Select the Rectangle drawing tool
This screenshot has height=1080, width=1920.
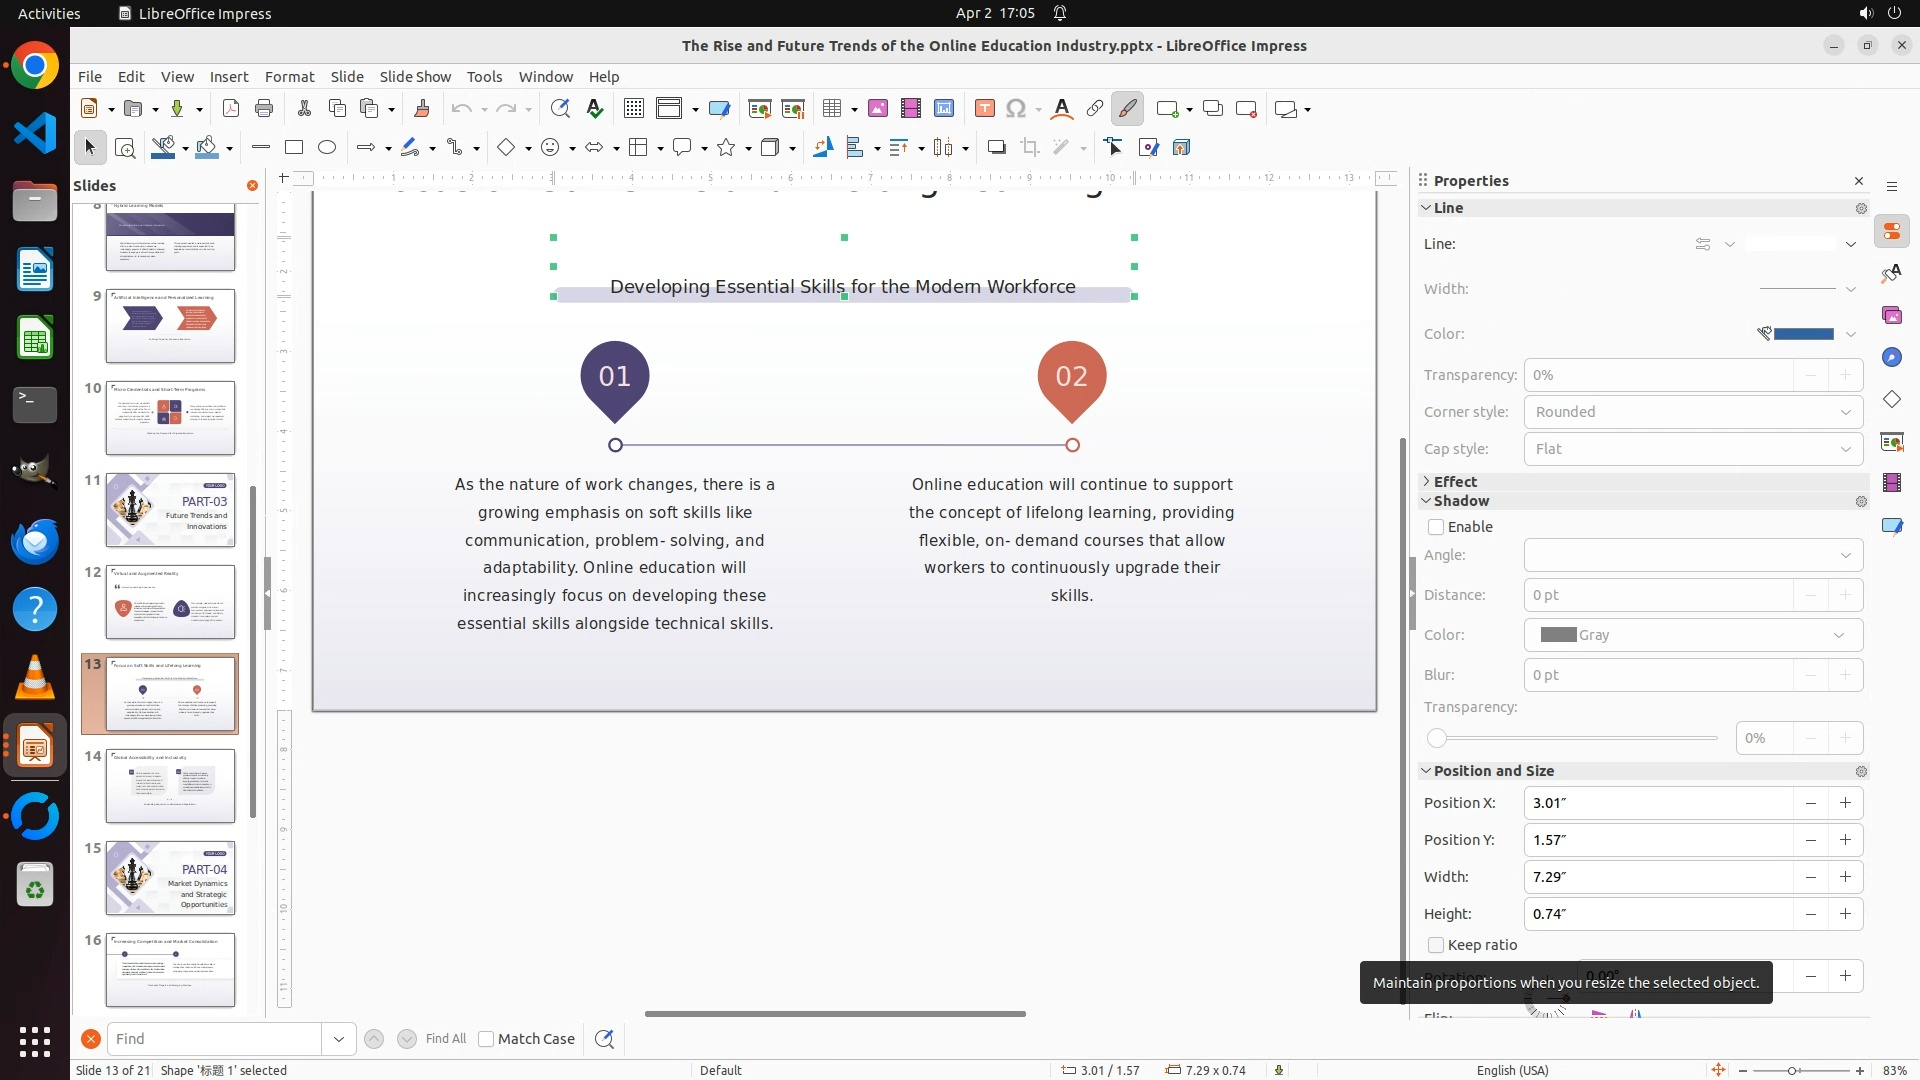pyautogui.click(x=294, y=148)
